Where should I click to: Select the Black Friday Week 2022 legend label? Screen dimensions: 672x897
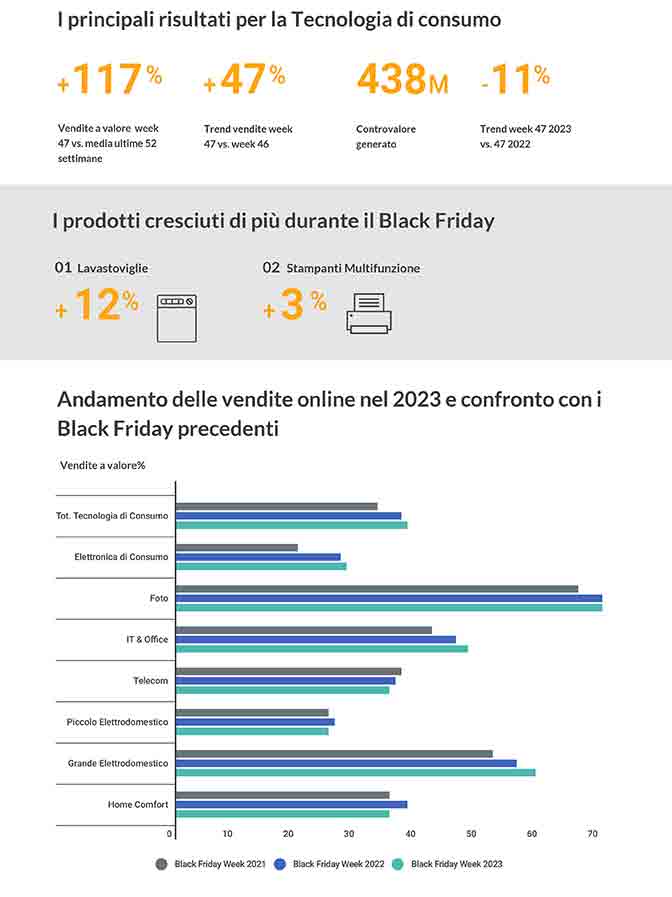(x=338, y=863)
